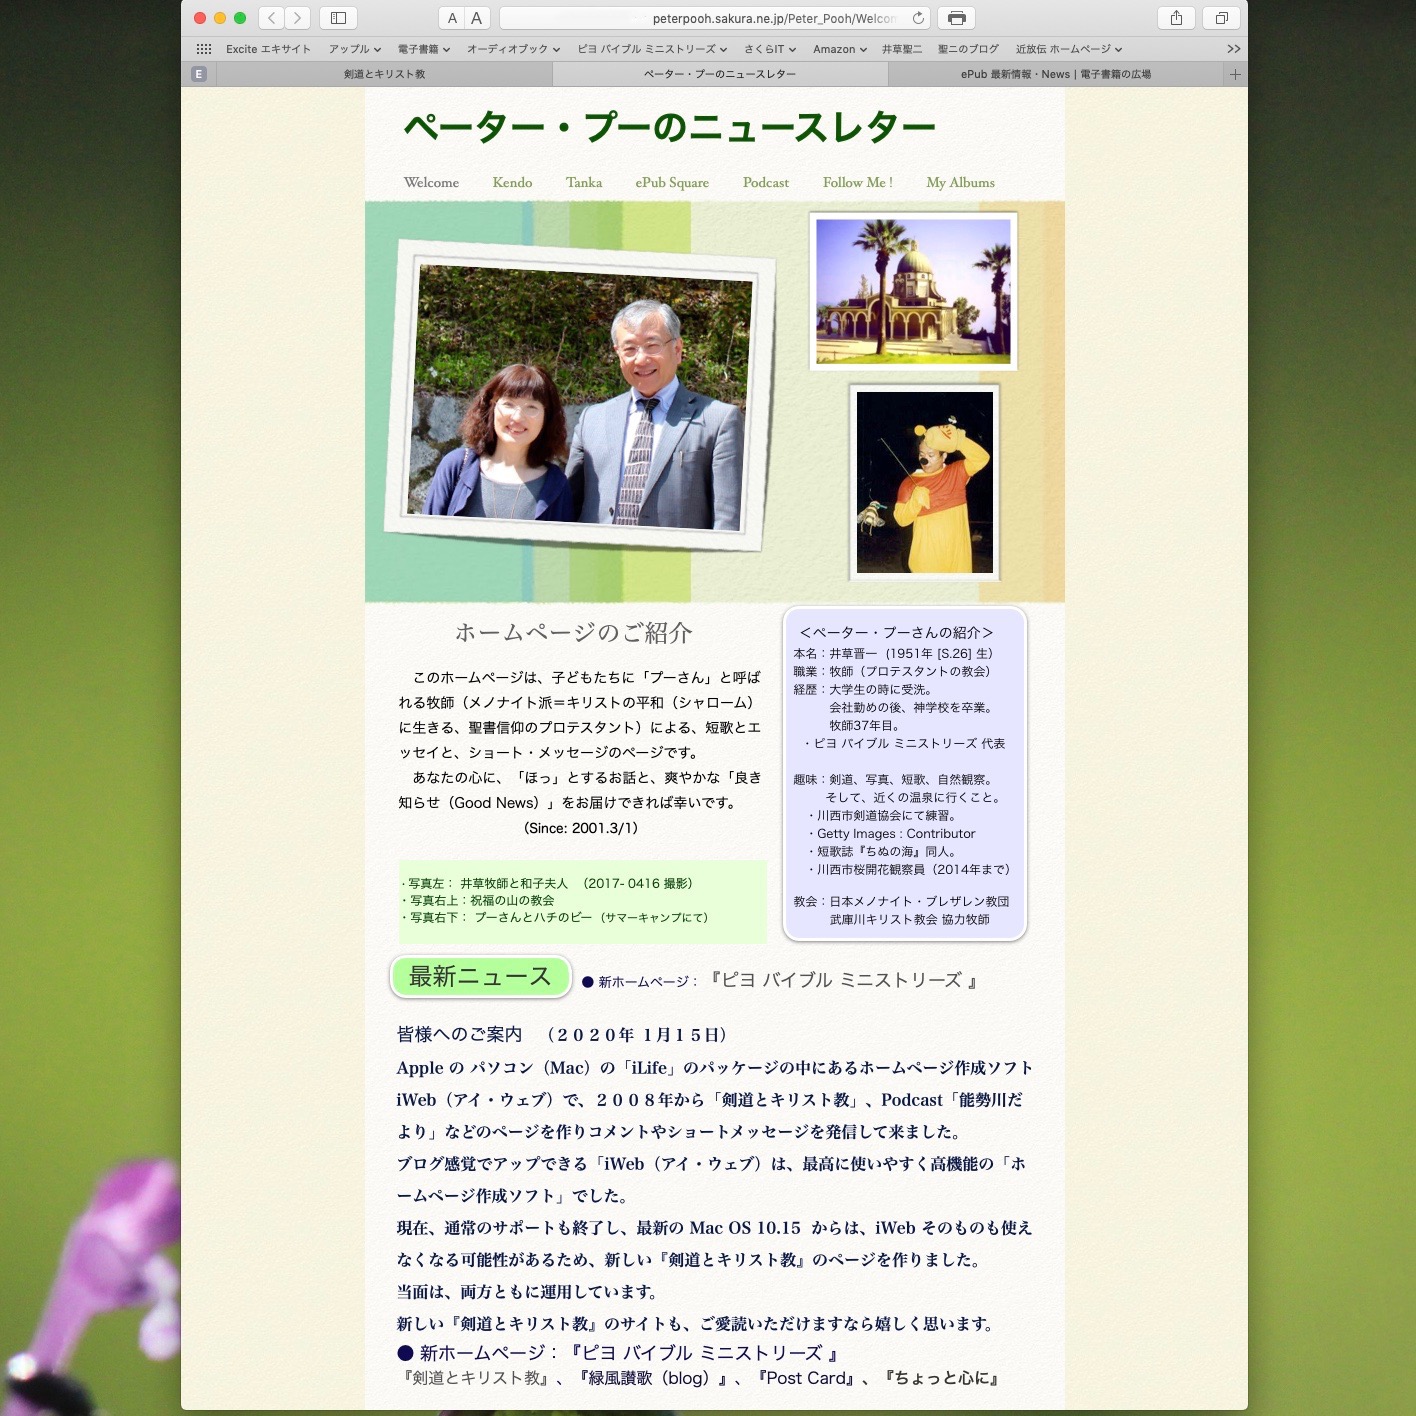Open the Share menu
Image resolution: width=1416 pixels, height=1416 pixels.
(x=1176, y=18)
